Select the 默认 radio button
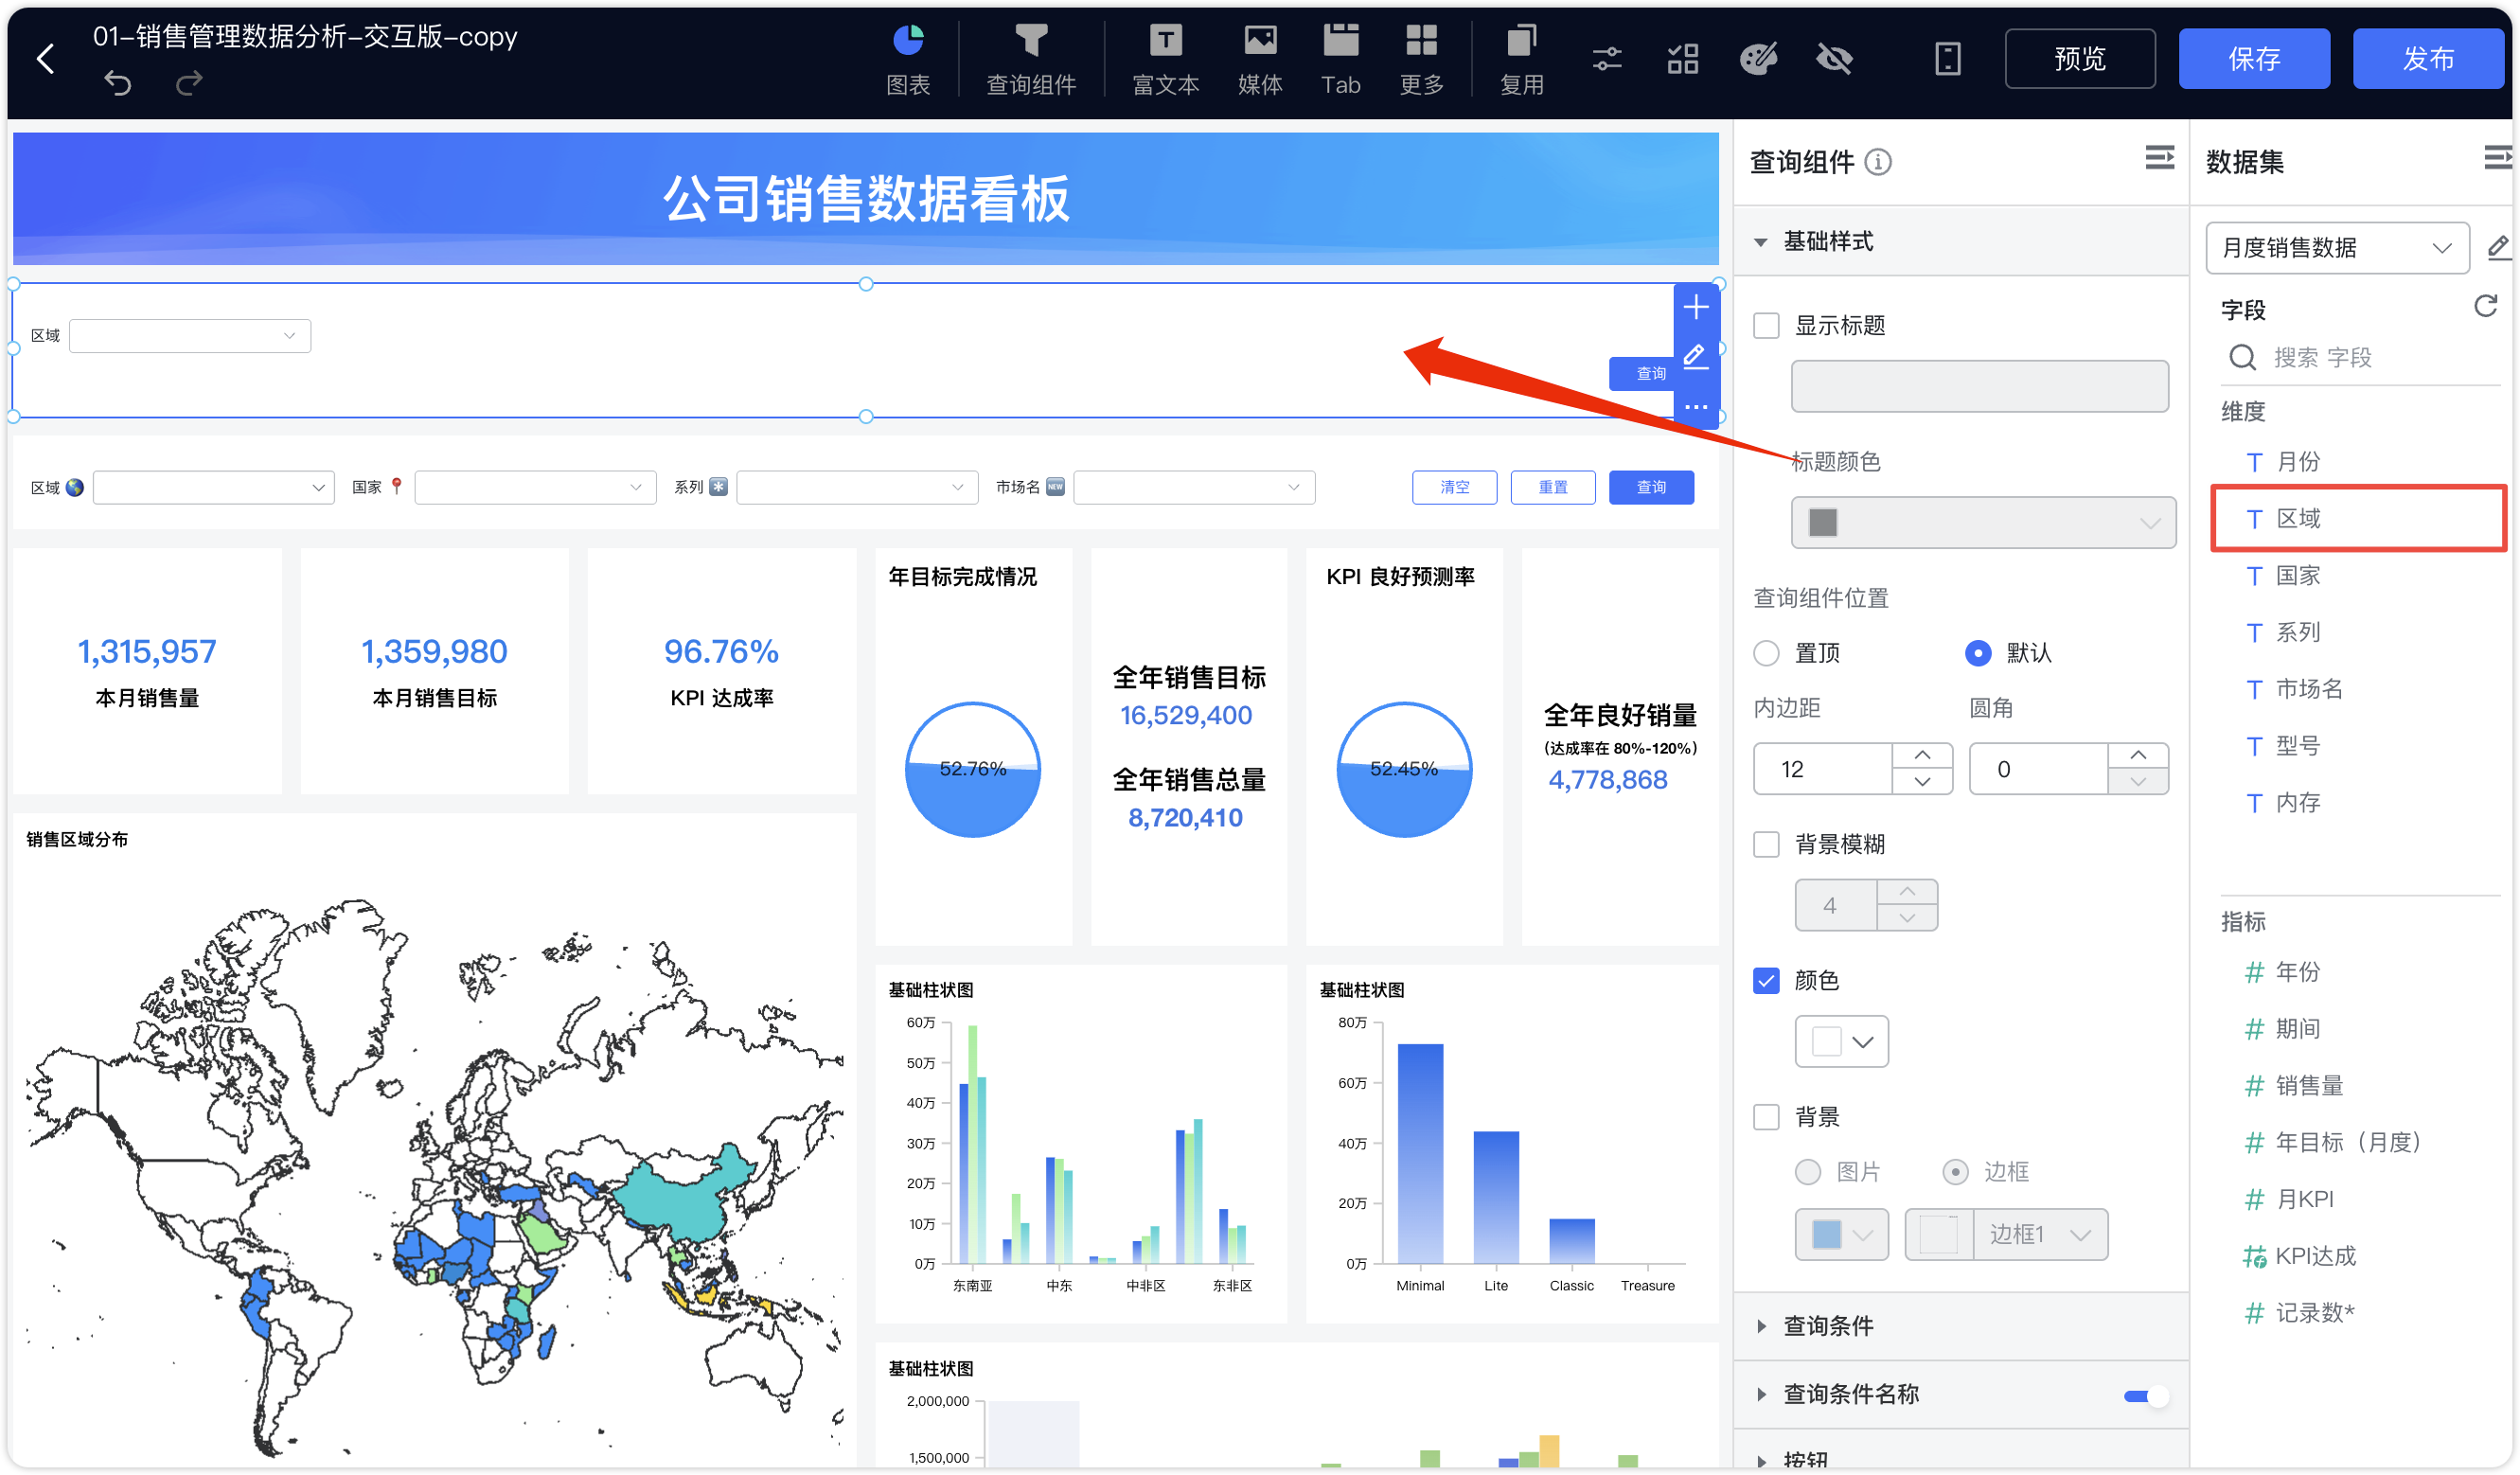Image resolution: width=2520 pixels, height=1475 pixels. pyautogui.click(x=1977, y=653)
